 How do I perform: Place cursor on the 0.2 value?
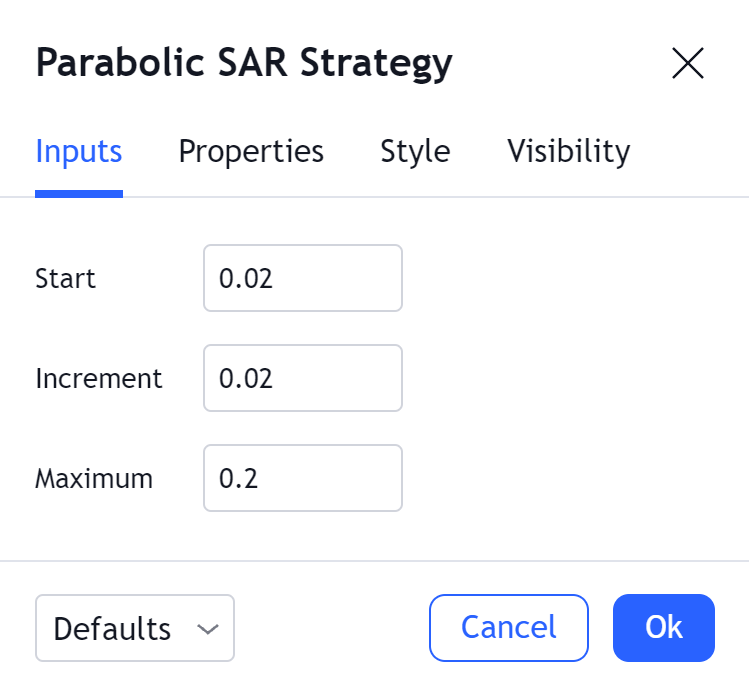click(239, 478)
